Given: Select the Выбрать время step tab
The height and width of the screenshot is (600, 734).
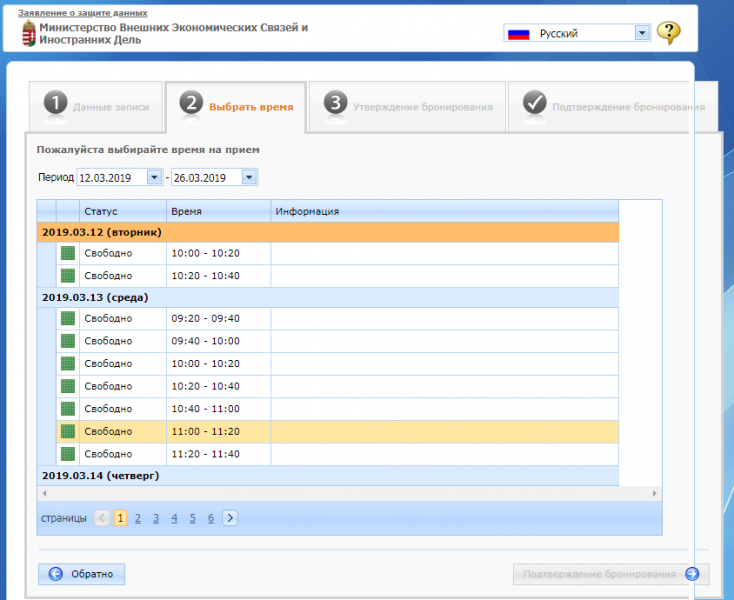Looking at the screenshot, I should [236, 107].
